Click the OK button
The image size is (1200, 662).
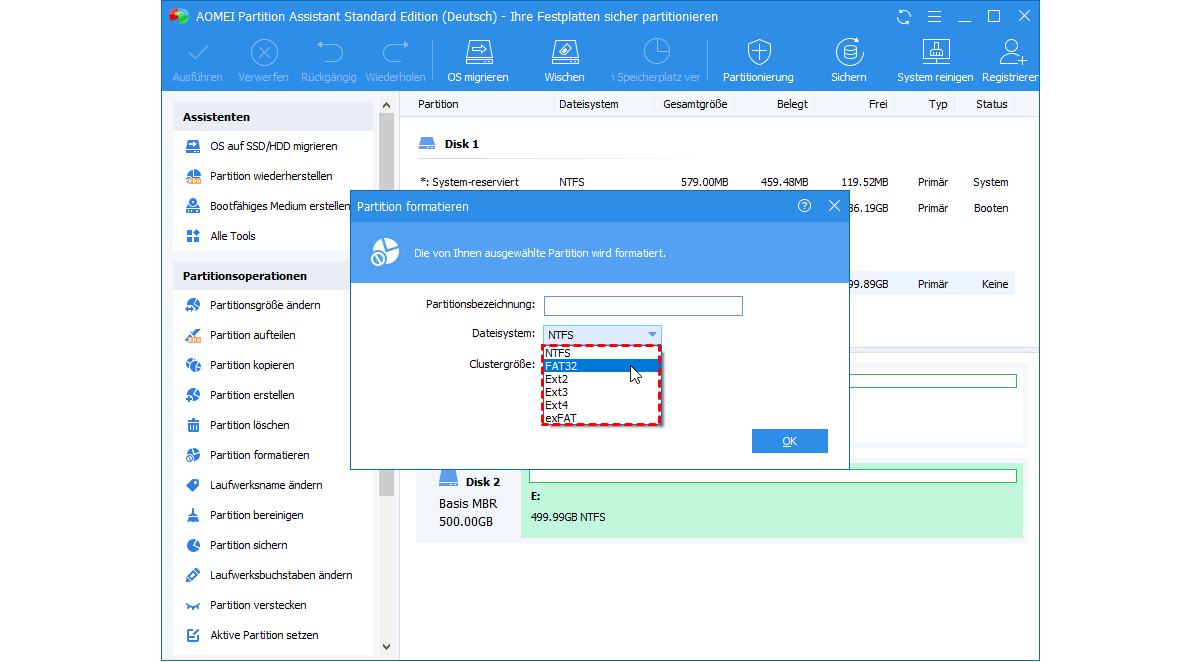[789, 441]
